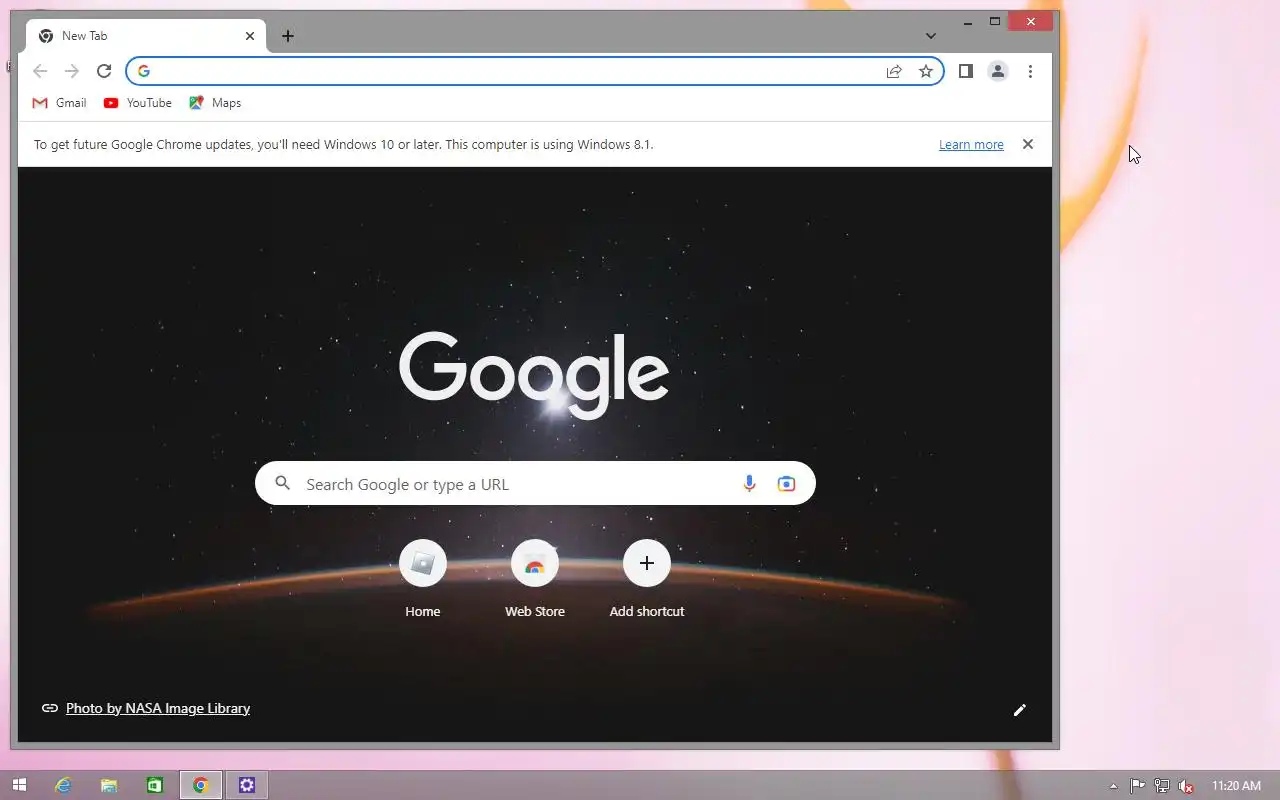Minimize the Chrome window

click(968, 21)
